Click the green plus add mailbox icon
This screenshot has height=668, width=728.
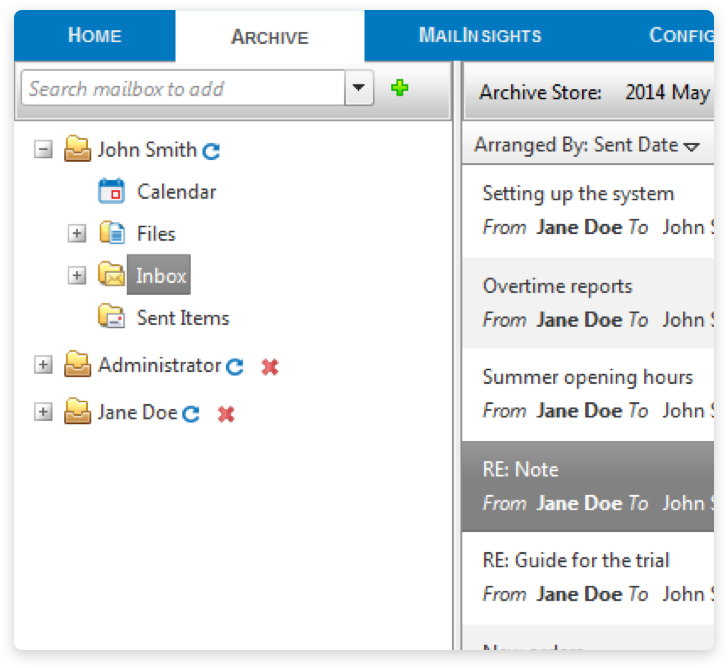point(400,89)
